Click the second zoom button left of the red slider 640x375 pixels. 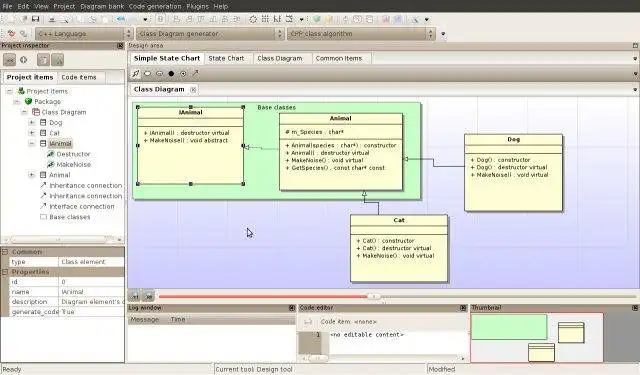149,296
